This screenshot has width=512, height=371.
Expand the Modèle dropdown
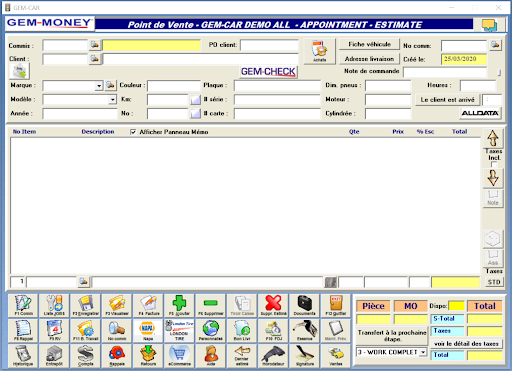tap(113, 100)
